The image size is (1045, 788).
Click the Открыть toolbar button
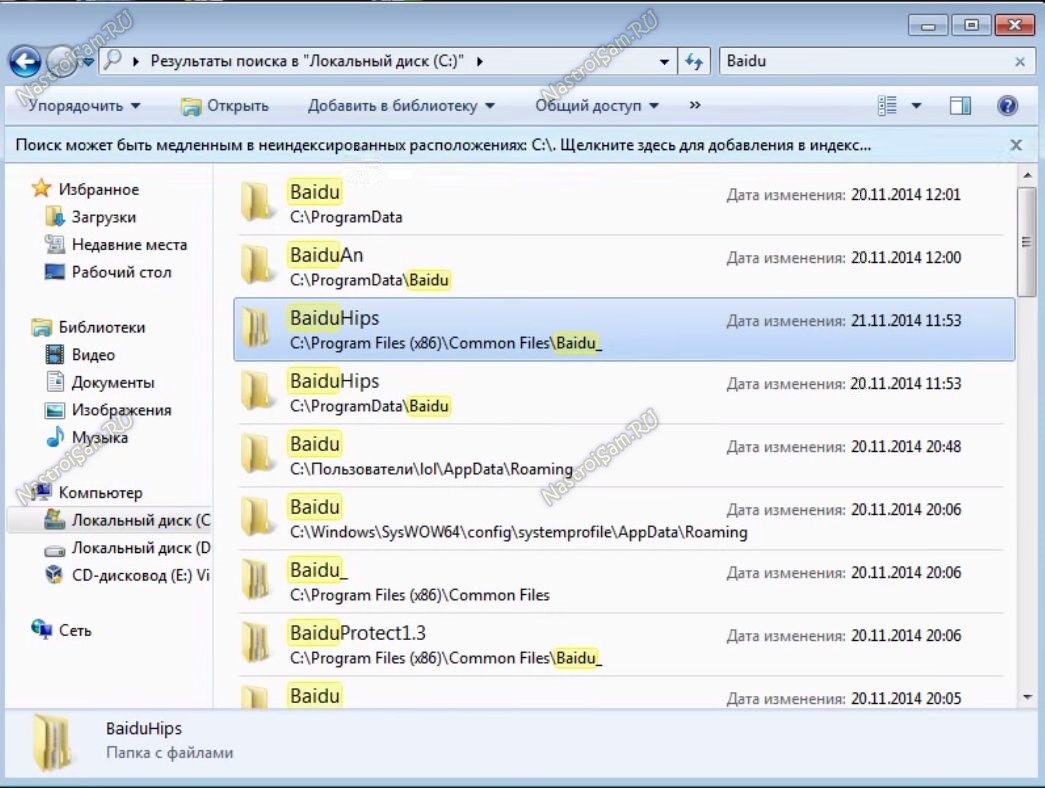225,105
